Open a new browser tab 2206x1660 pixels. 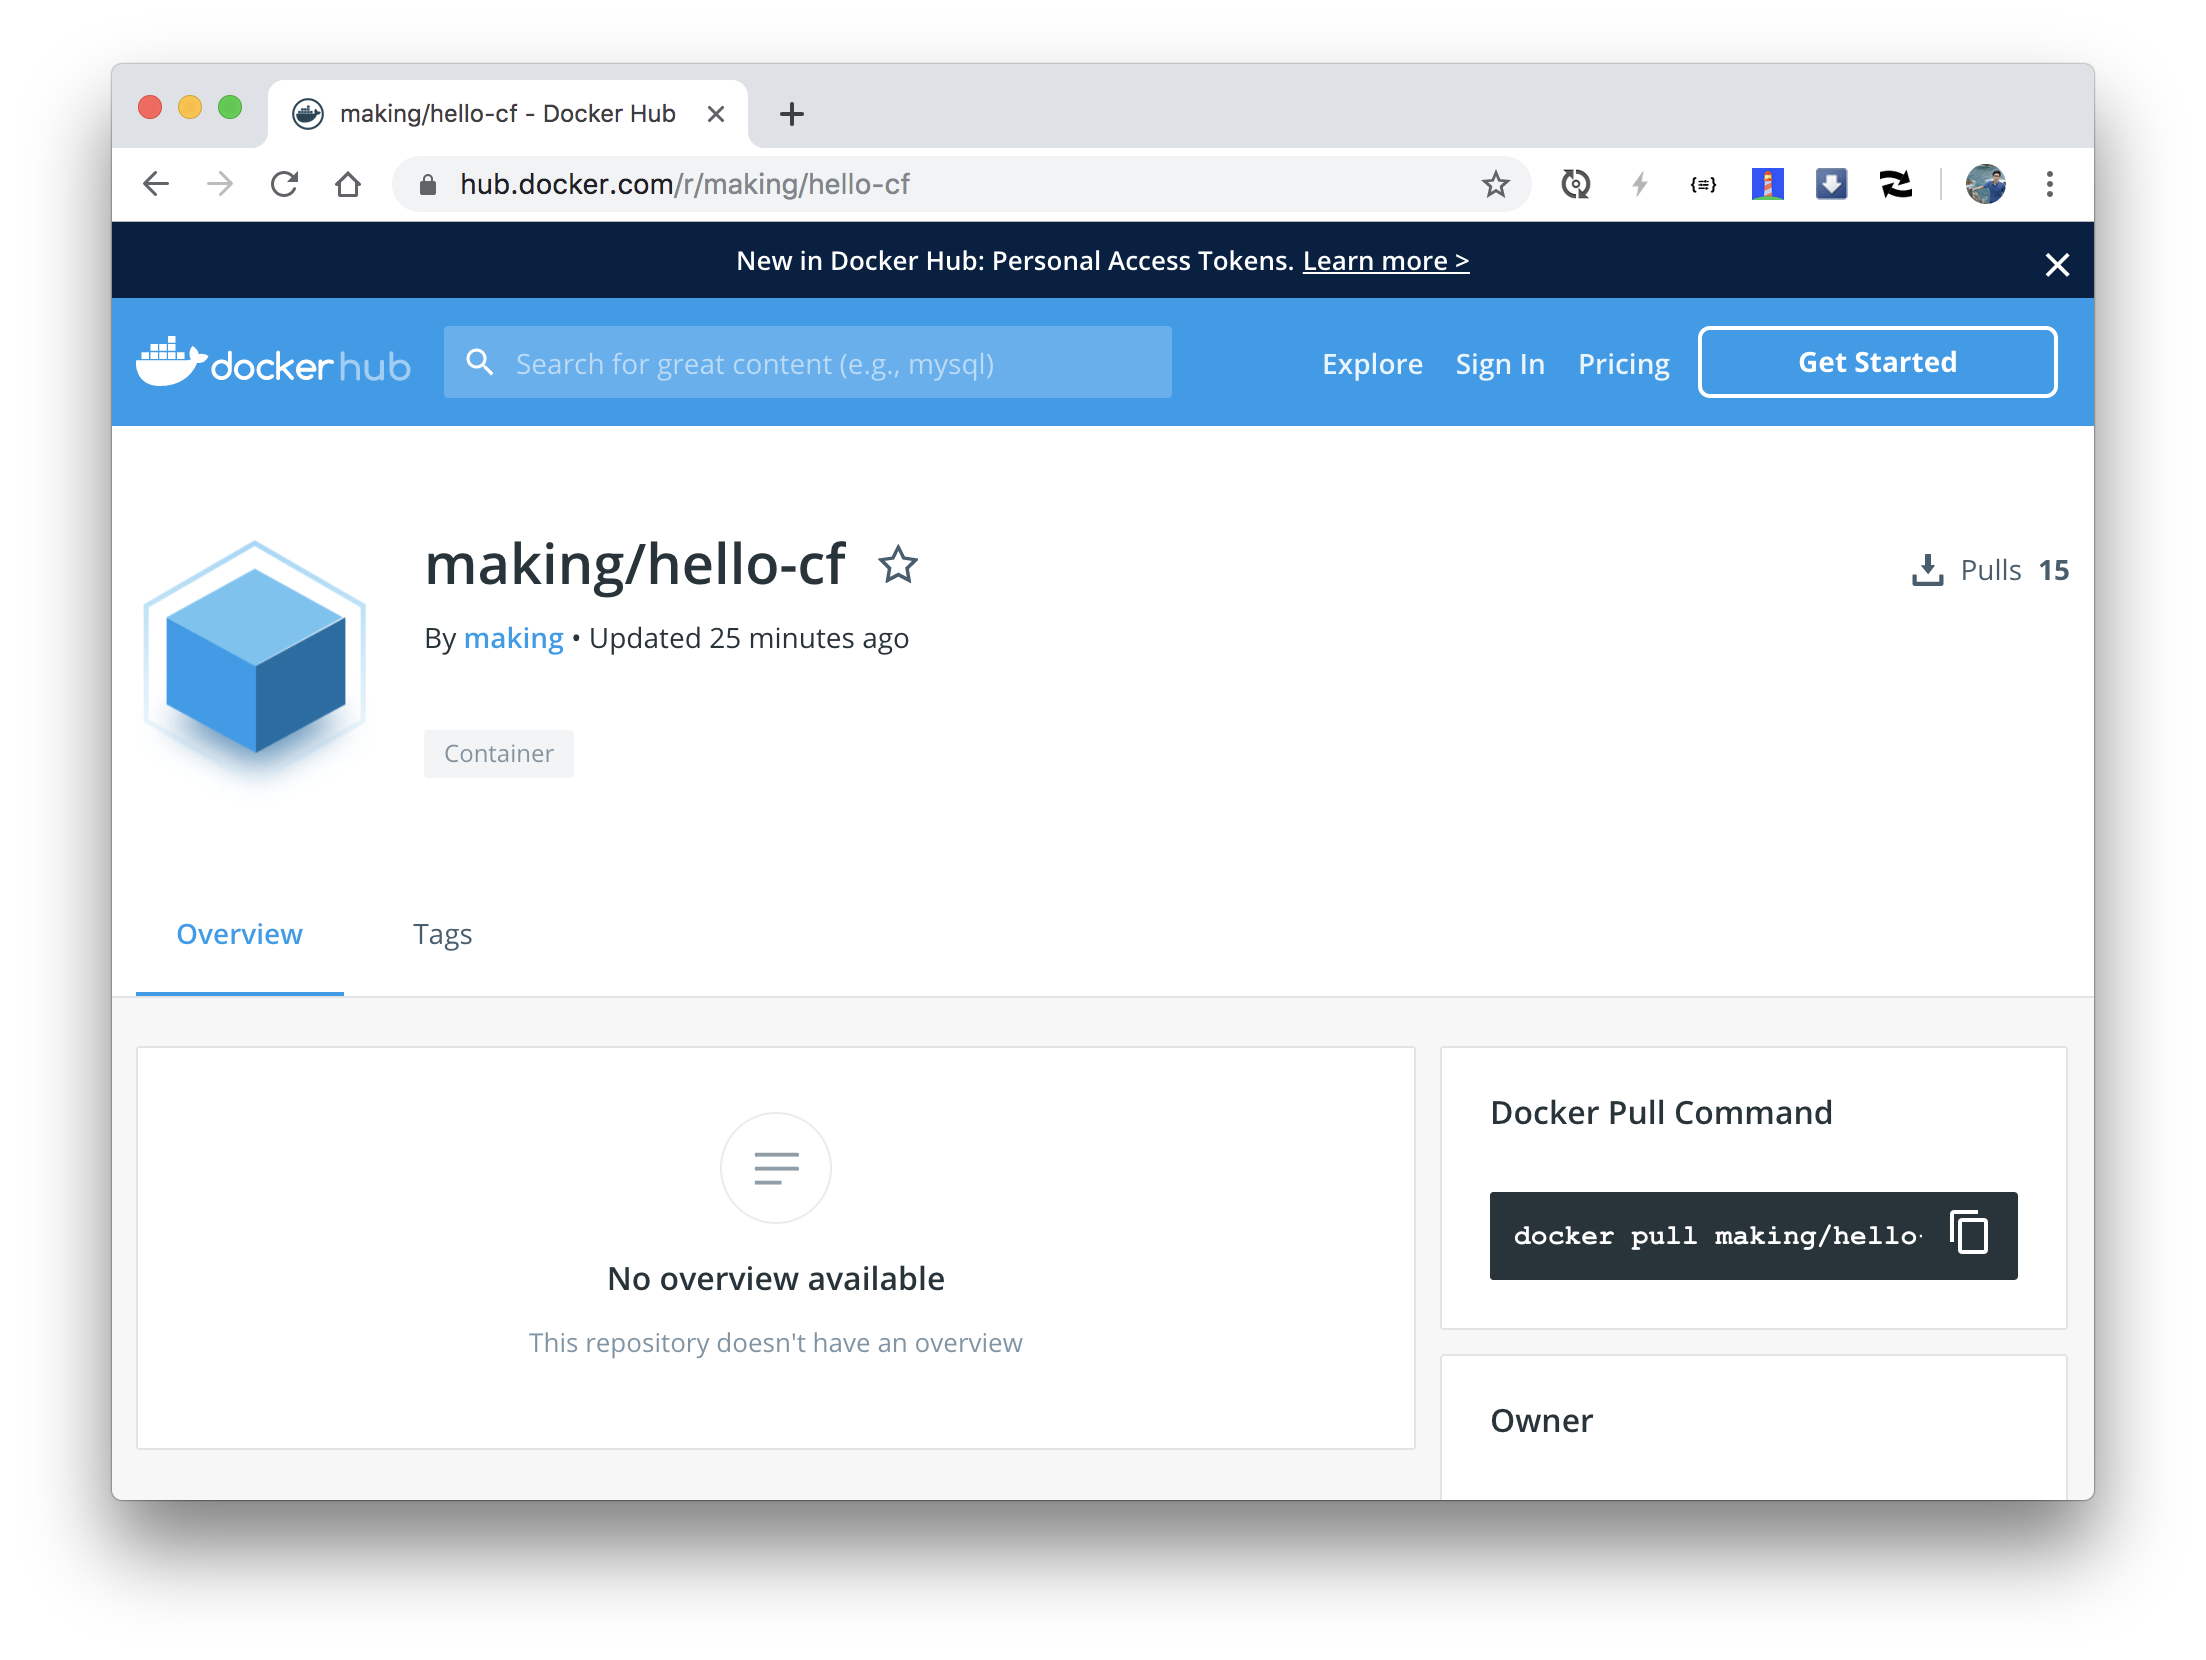click(x=792, y=114)
